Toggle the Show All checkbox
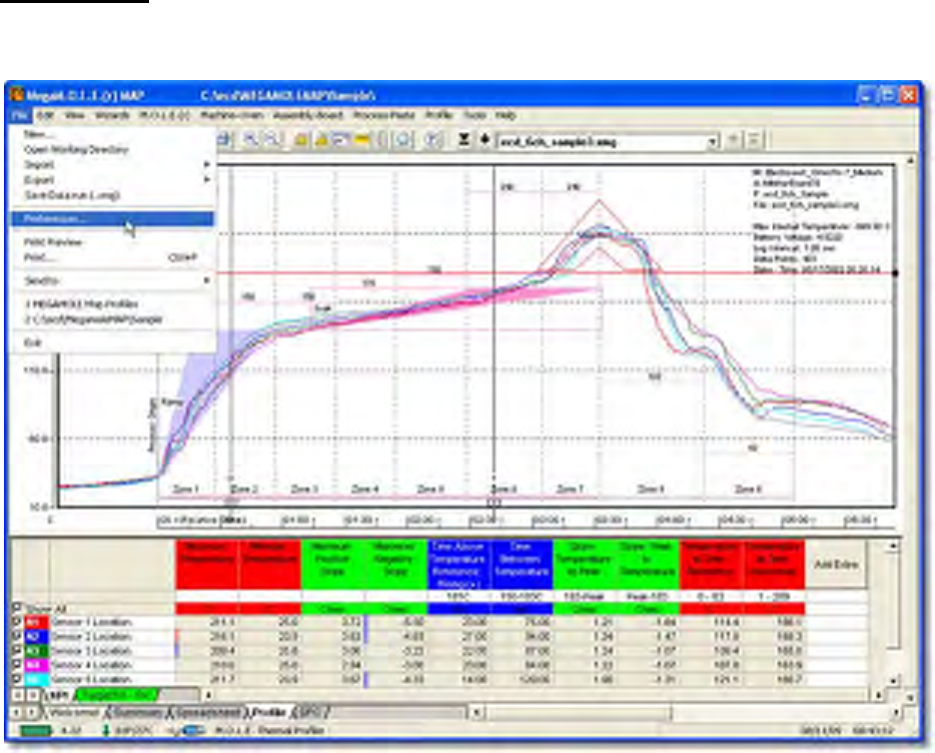The image size is (935, 753). [x=17, y=608]
